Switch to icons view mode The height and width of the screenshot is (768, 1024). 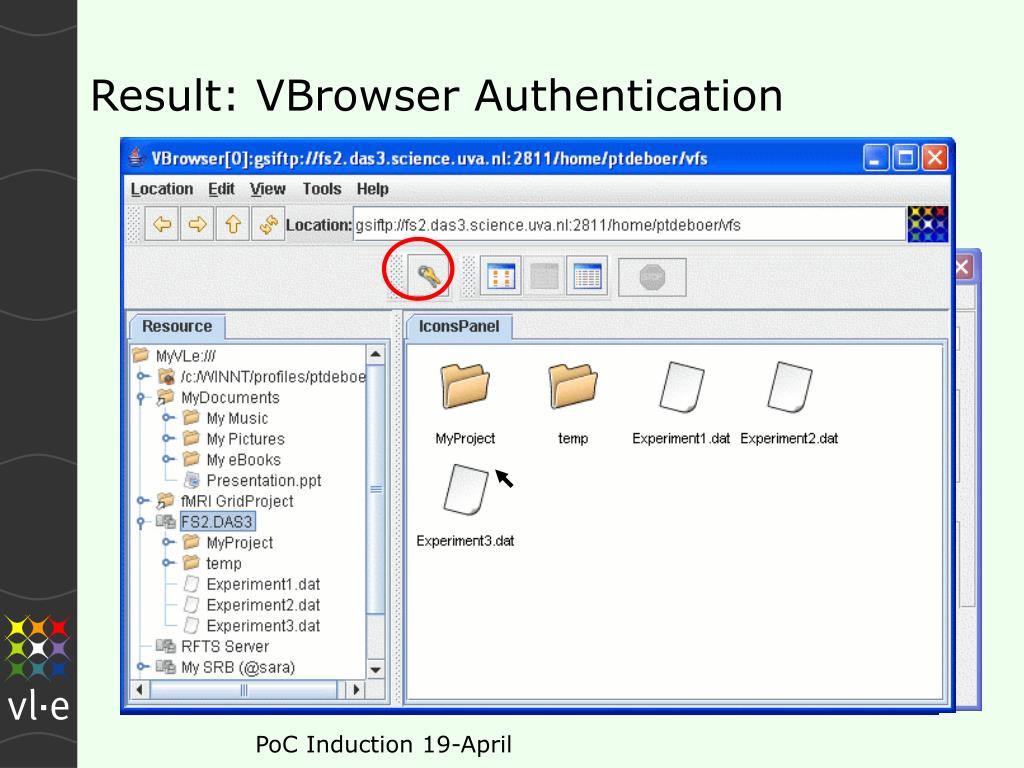[x=501, y=276]
